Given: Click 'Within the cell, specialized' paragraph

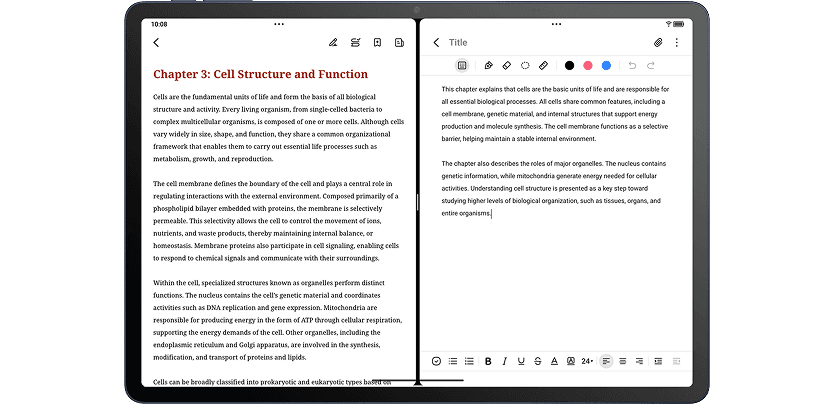Looking at the screenshot, I should pos(278,320).
